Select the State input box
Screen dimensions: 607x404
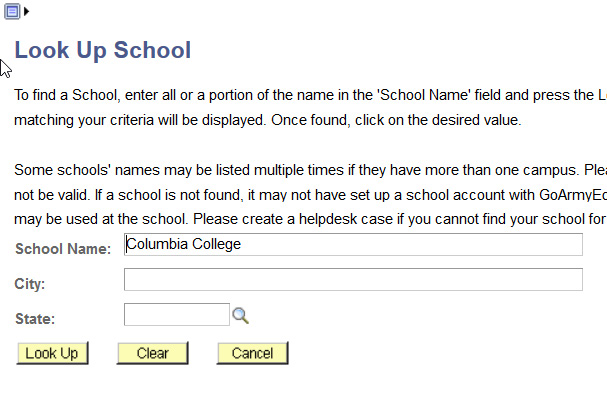pos(177,315)
